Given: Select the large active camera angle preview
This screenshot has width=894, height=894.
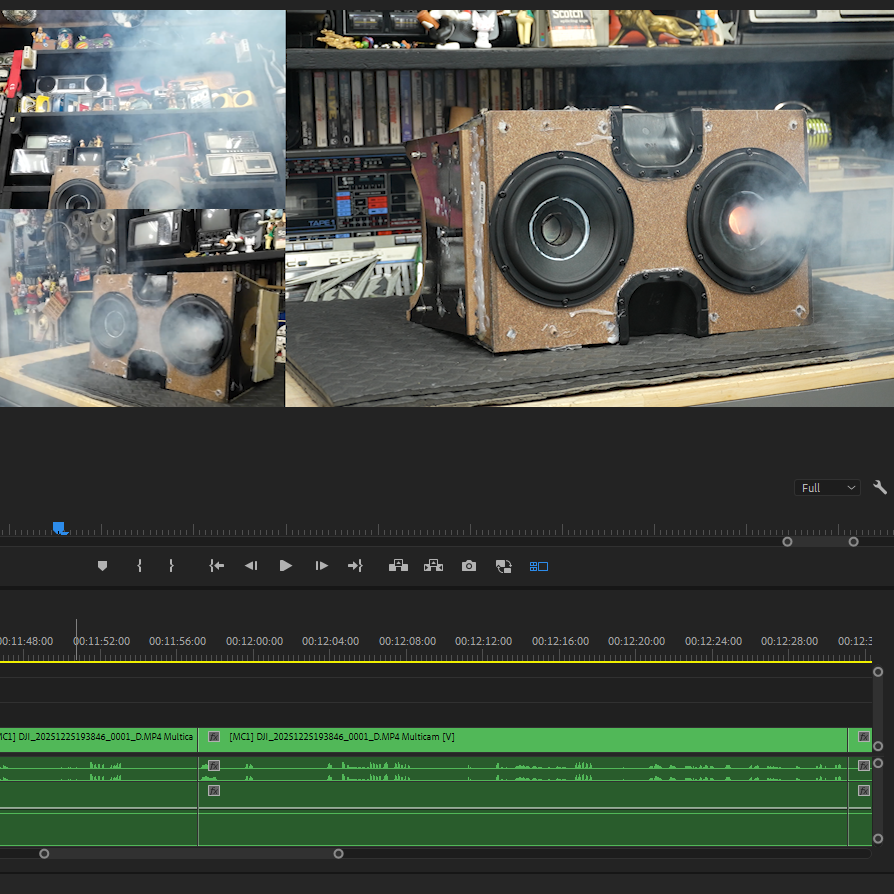Looking at the screenshot, I should pyautogui.click(x=589, y=208).
